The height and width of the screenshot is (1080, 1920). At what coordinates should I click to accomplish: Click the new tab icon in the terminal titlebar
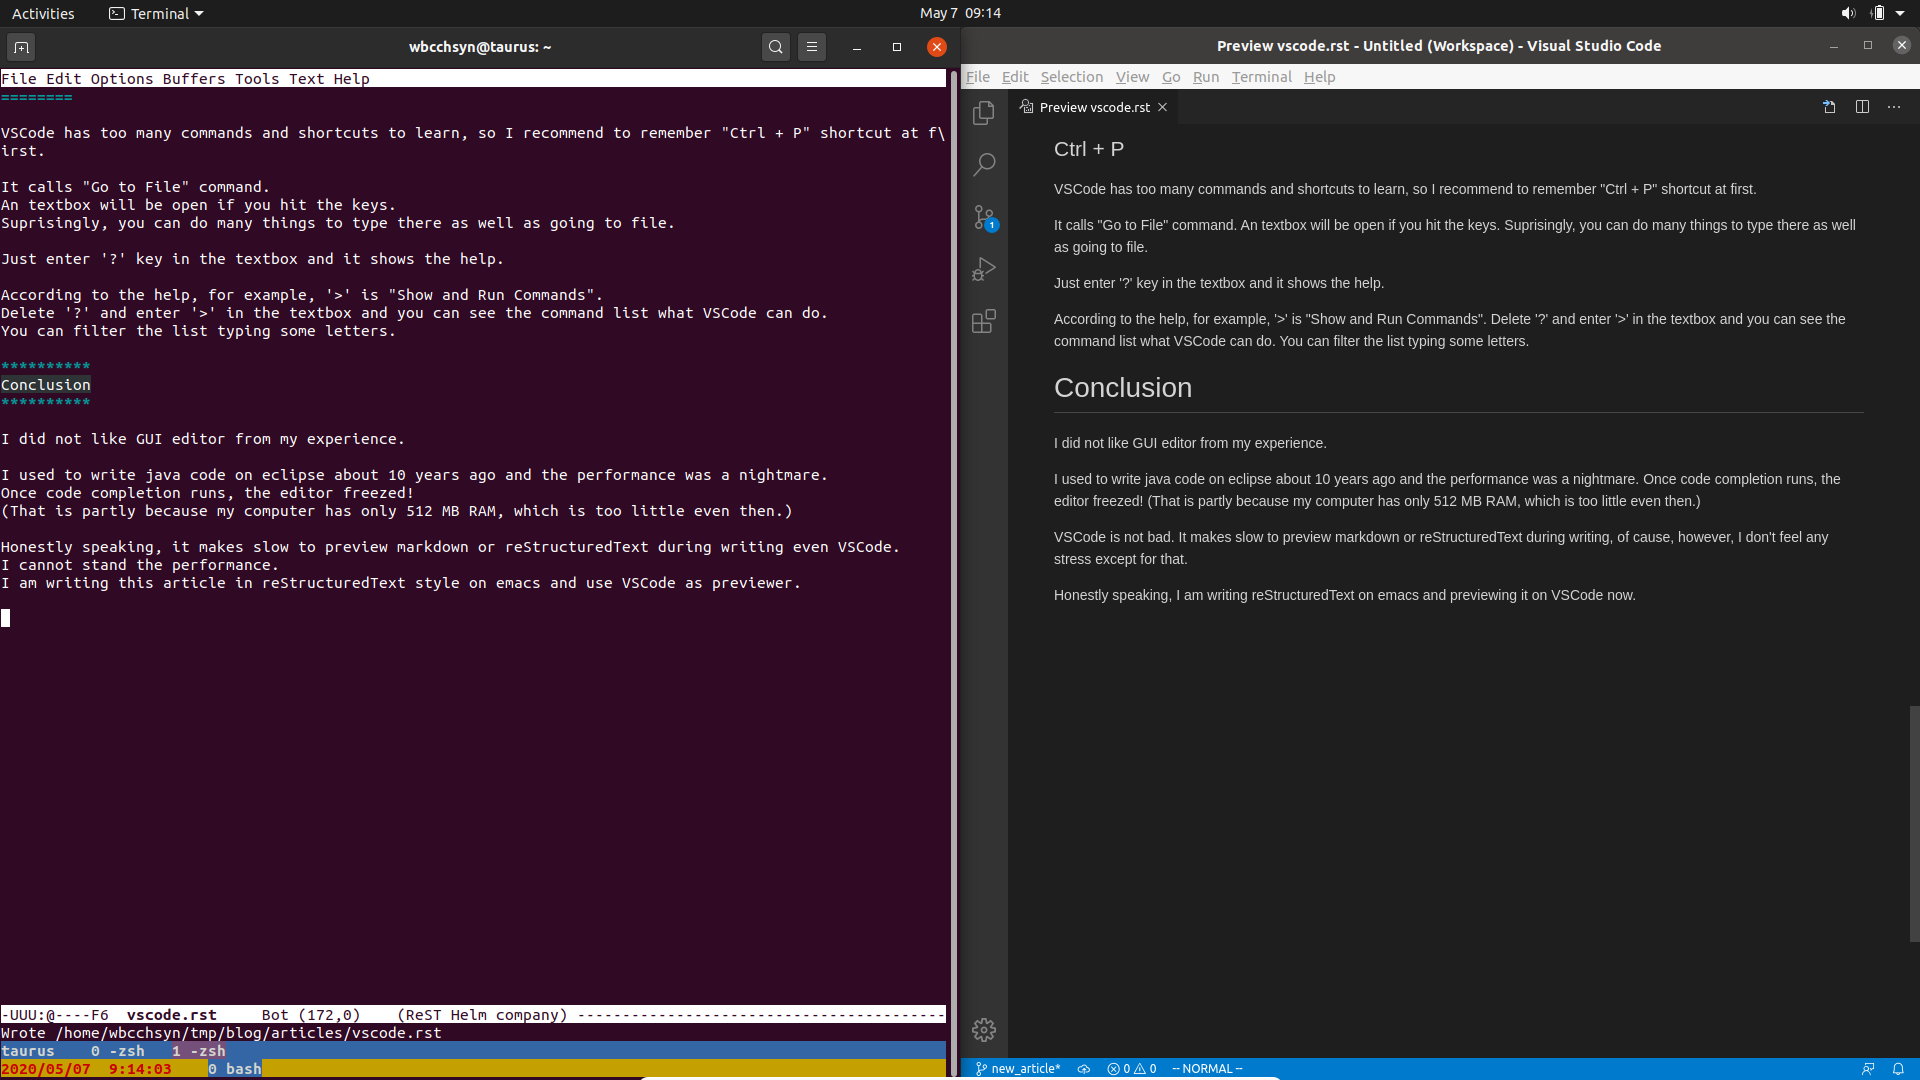pos(21,47)
